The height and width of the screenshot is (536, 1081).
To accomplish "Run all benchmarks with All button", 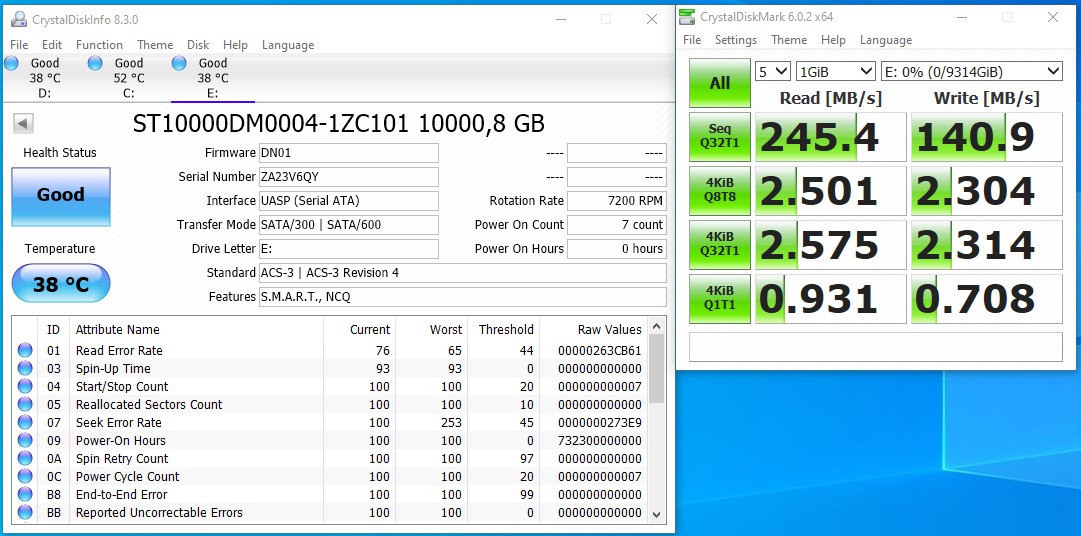I will pos(720,83).
